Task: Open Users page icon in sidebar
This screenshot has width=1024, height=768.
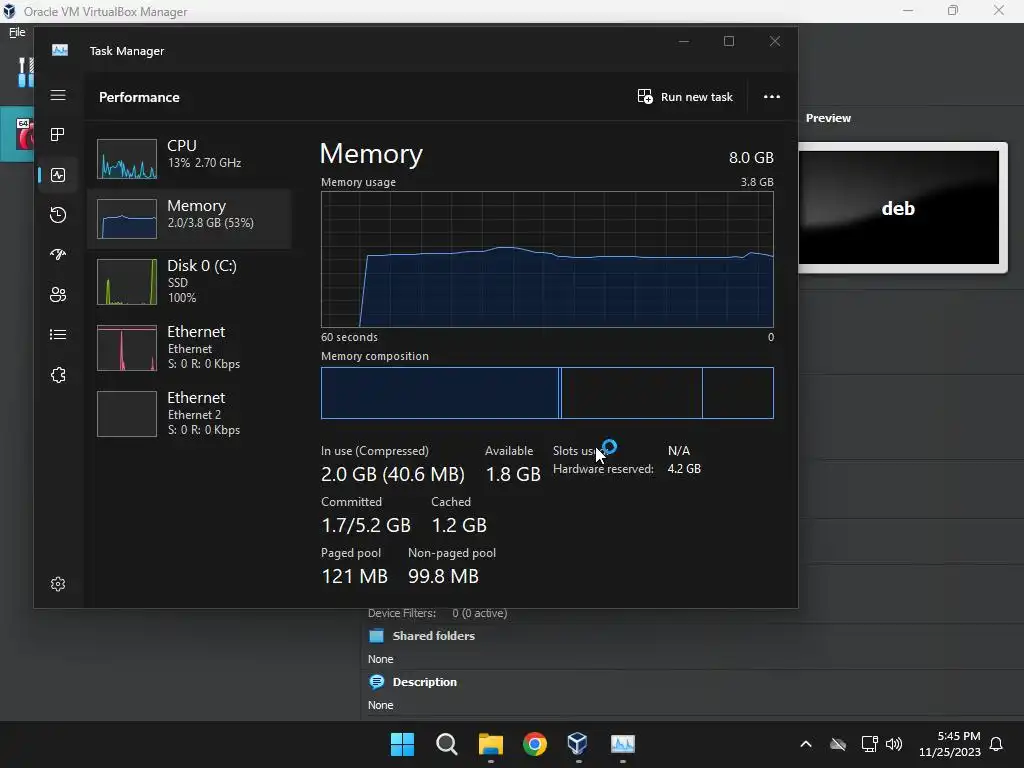Action: pos(58,295)
